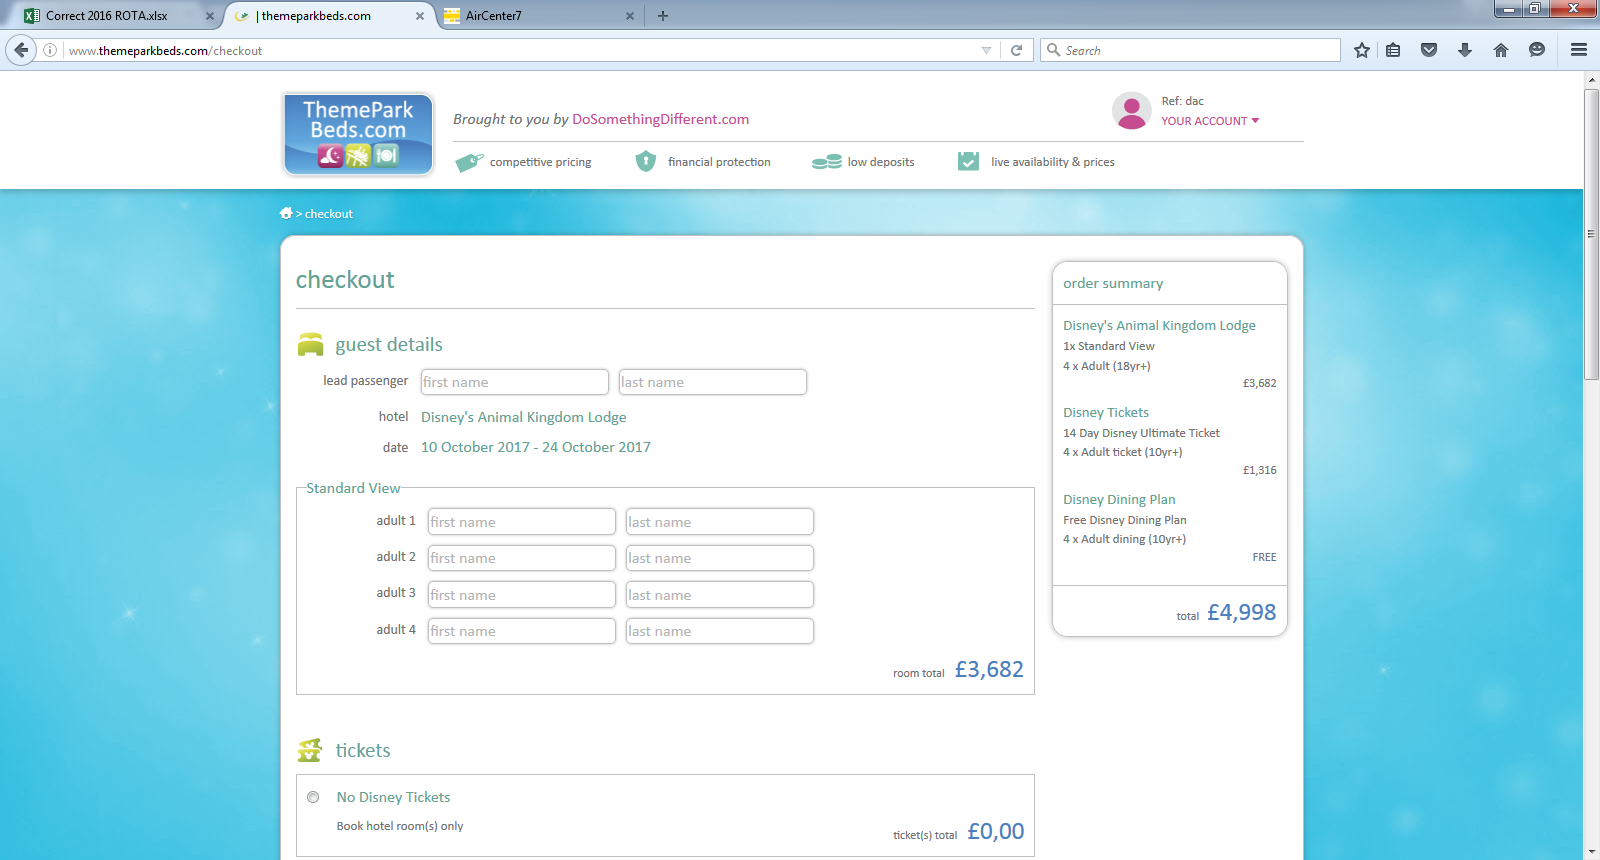Click the account avatar icon
The image size is (1600, 860).
[x=1131, y=111]
